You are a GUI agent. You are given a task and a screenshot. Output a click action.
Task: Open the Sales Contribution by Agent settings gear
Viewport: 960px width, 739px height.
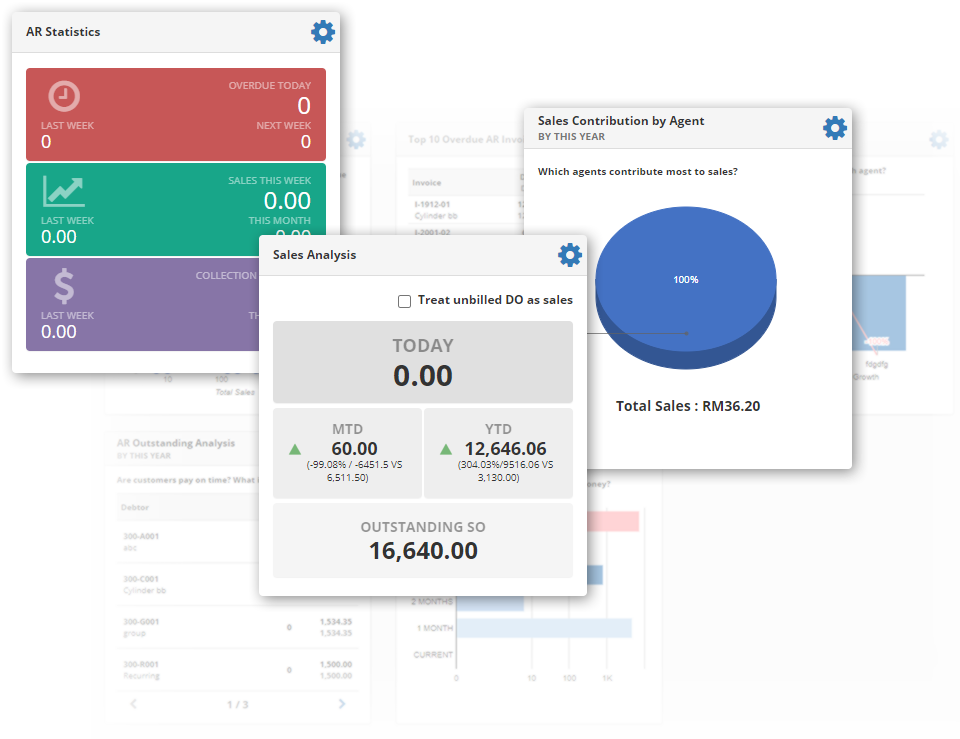coord(834,127)
